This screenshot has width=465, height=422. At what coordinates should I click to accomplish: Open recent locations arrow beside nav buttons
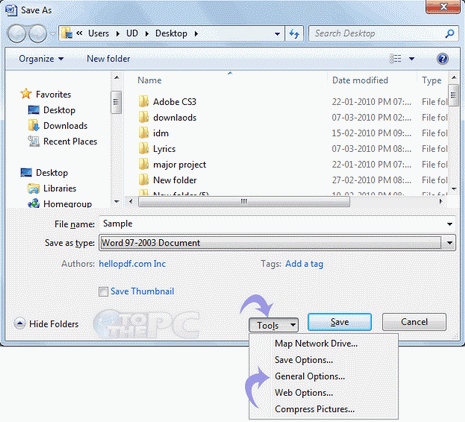point(53,34)
